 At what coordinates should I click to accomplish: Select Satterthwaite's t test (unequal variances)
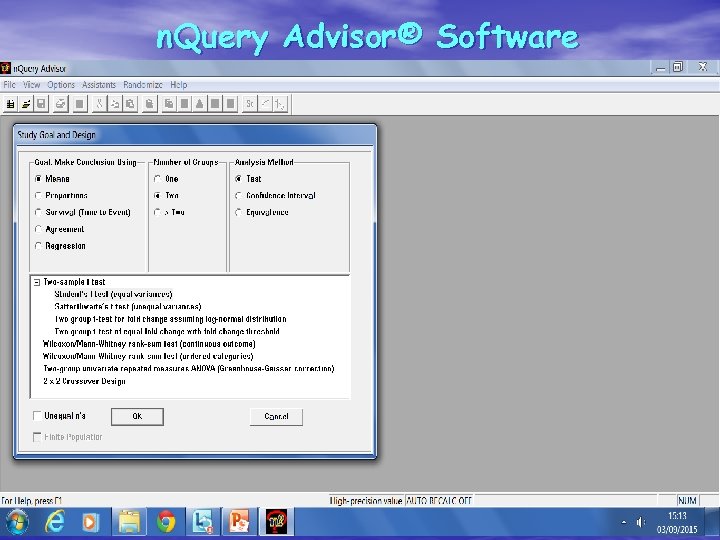coord(128,306)
